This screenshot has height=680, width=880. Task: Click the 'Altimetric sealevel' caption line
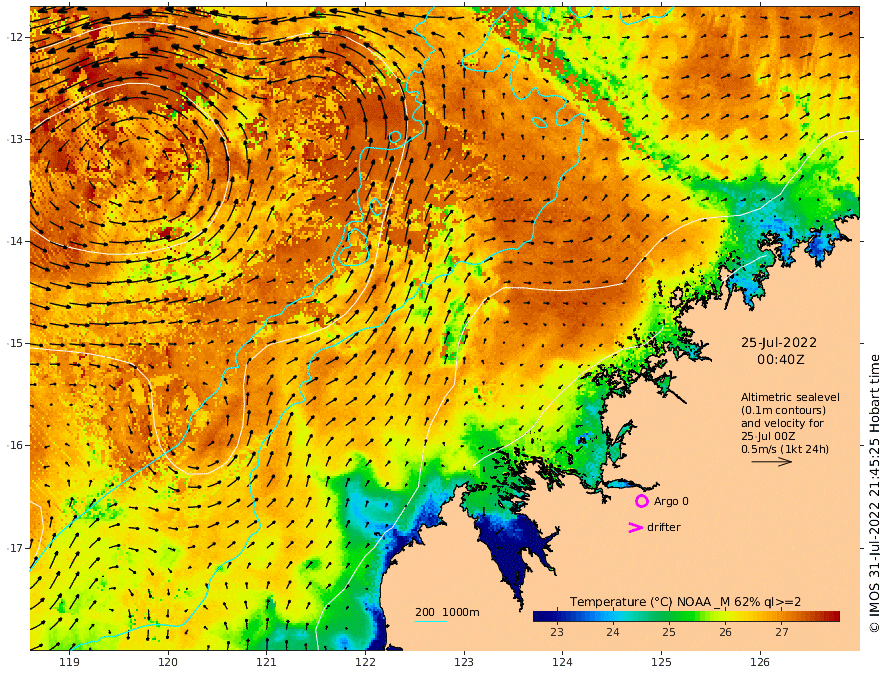pyautogui.click(x=790, y=397)
